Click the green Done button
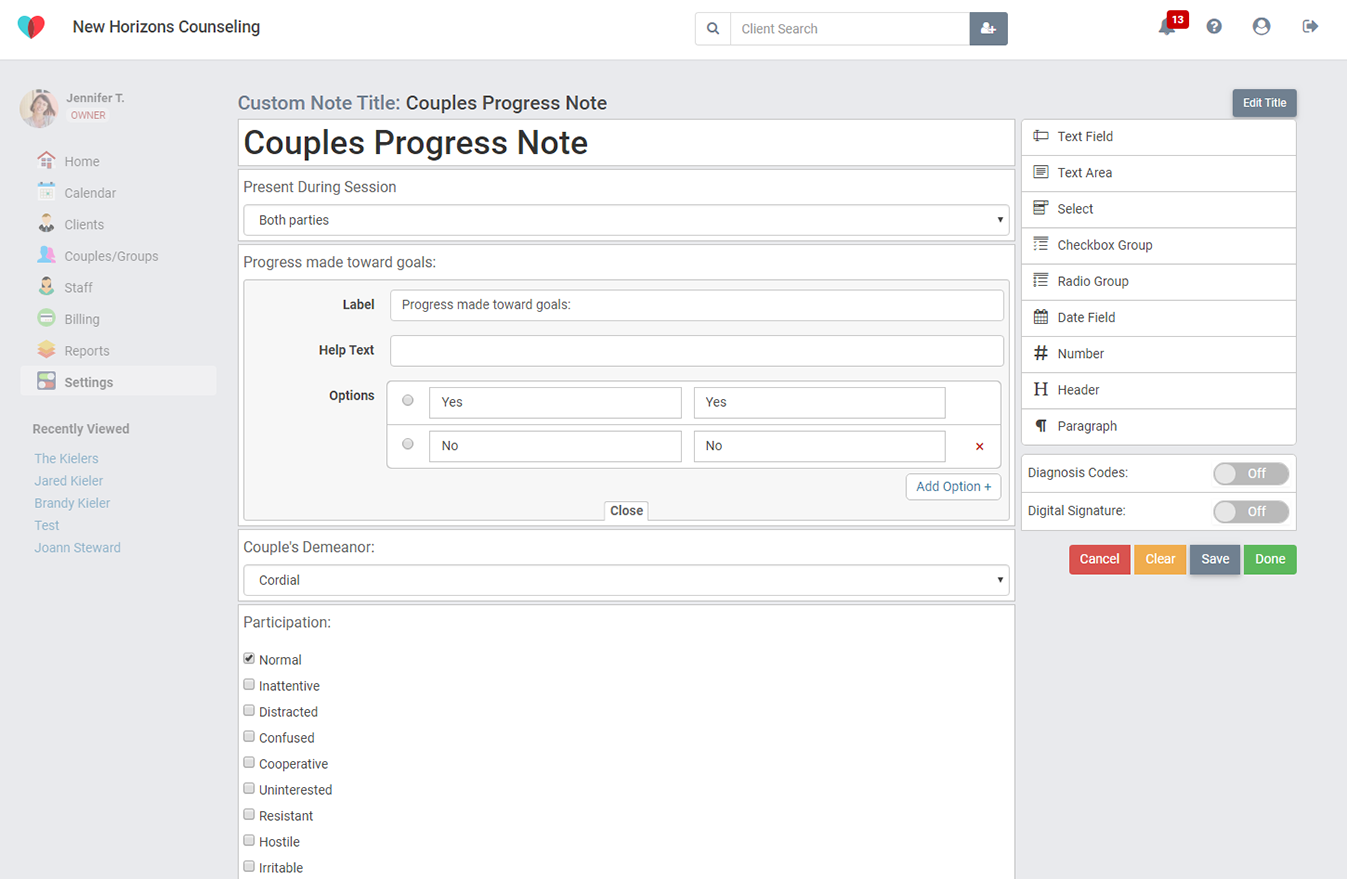The height and width of the screenshot is (879, 1347). [1270, 559]
